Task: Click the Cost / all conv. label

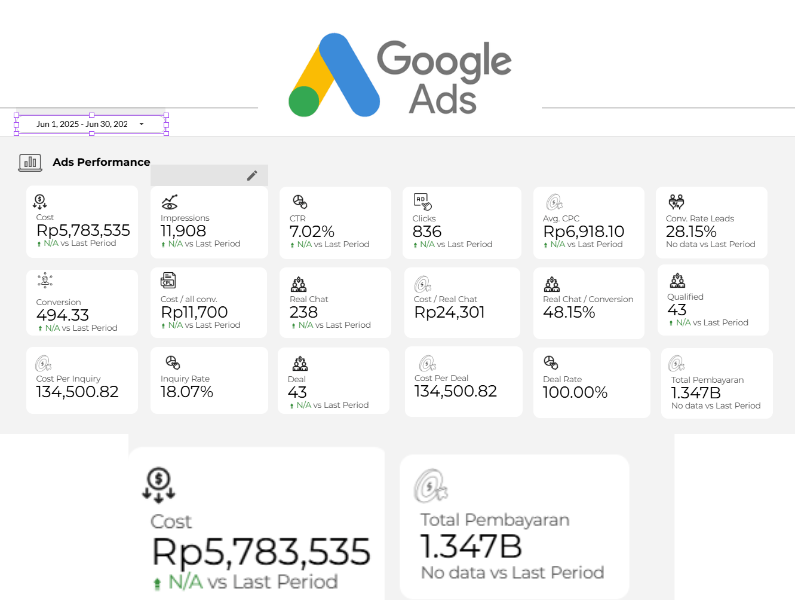Action: 189,299
